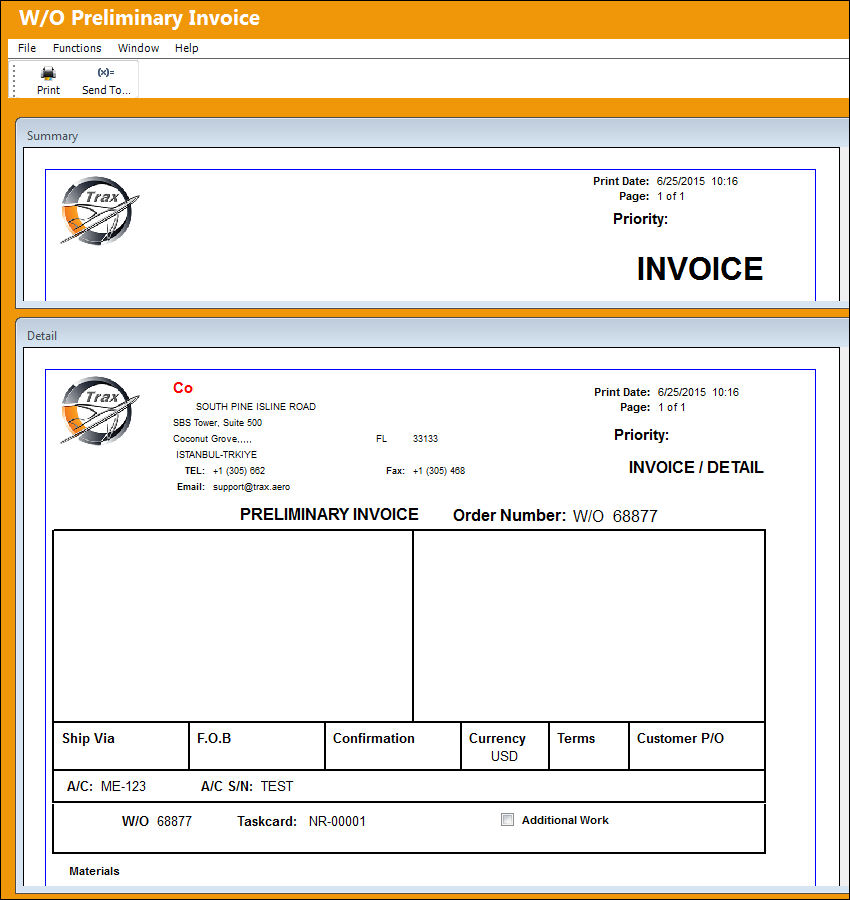This screenshot has height=900, width=850.
Task: Click order number value 68877 in header
Action: coord(635,516)
